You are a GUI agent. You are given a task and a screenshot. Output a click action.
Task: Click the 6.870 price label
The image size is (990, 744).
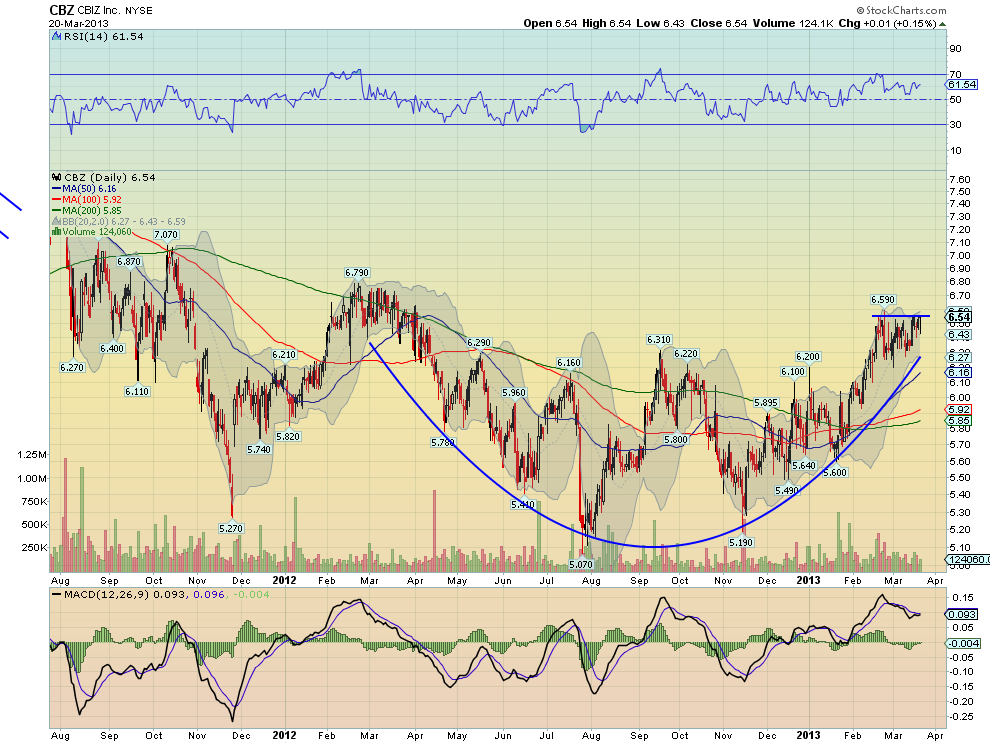pos(129,261)
